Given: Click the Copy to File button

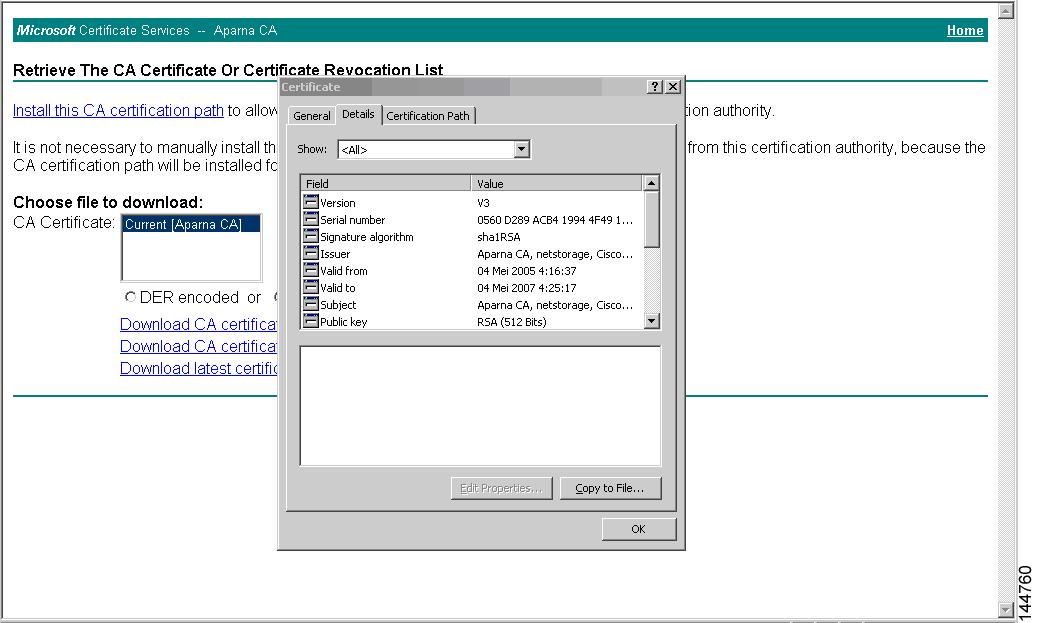Looking at the screenshot, I should pos(611,488).
